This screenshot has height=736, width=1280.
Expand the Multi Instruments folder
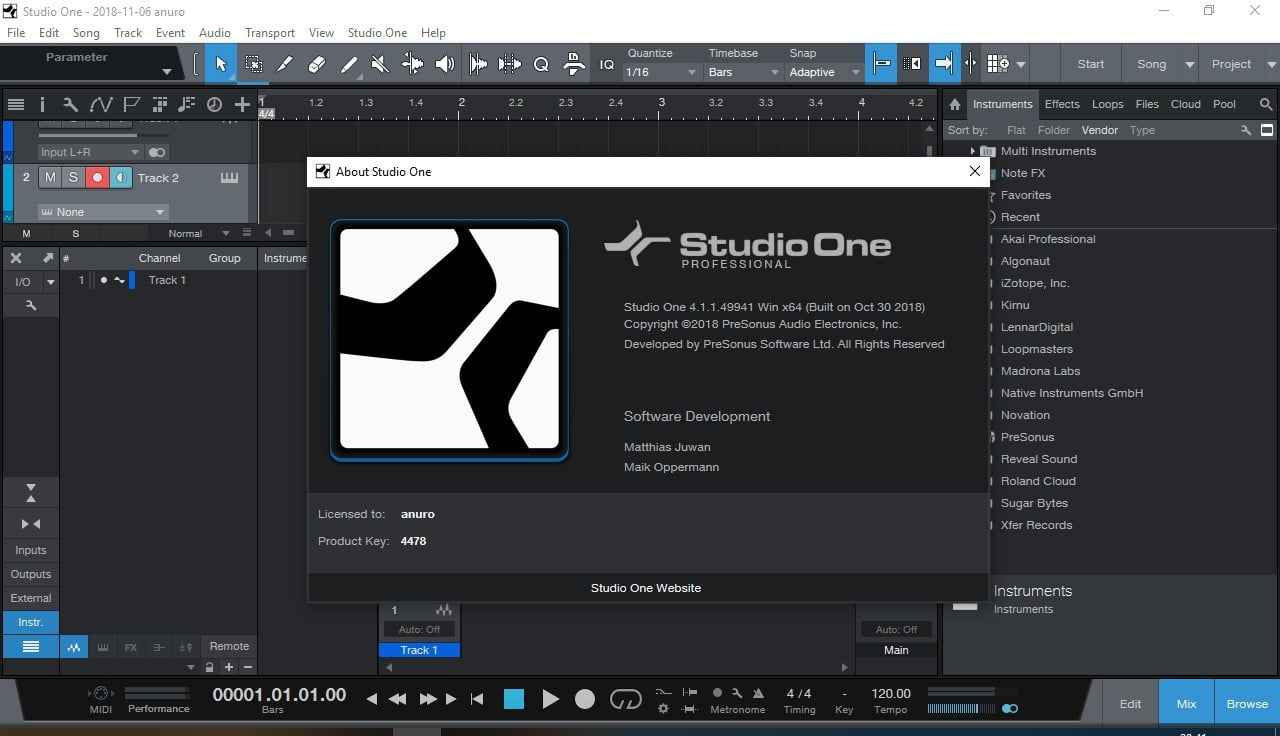(x=972, y=151)
